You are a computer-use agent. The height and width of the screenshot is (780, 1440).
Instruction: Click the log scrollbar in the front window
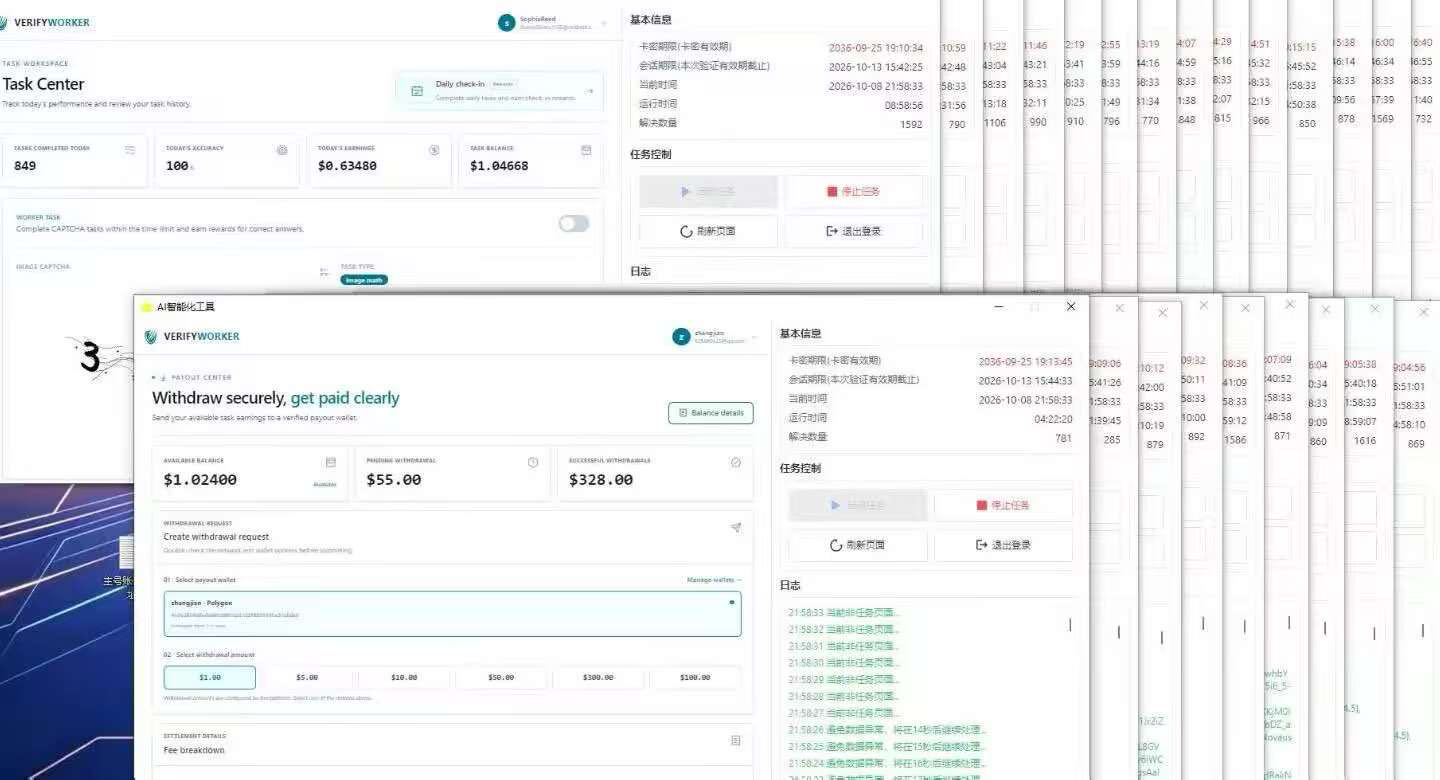pos(1070,625)
